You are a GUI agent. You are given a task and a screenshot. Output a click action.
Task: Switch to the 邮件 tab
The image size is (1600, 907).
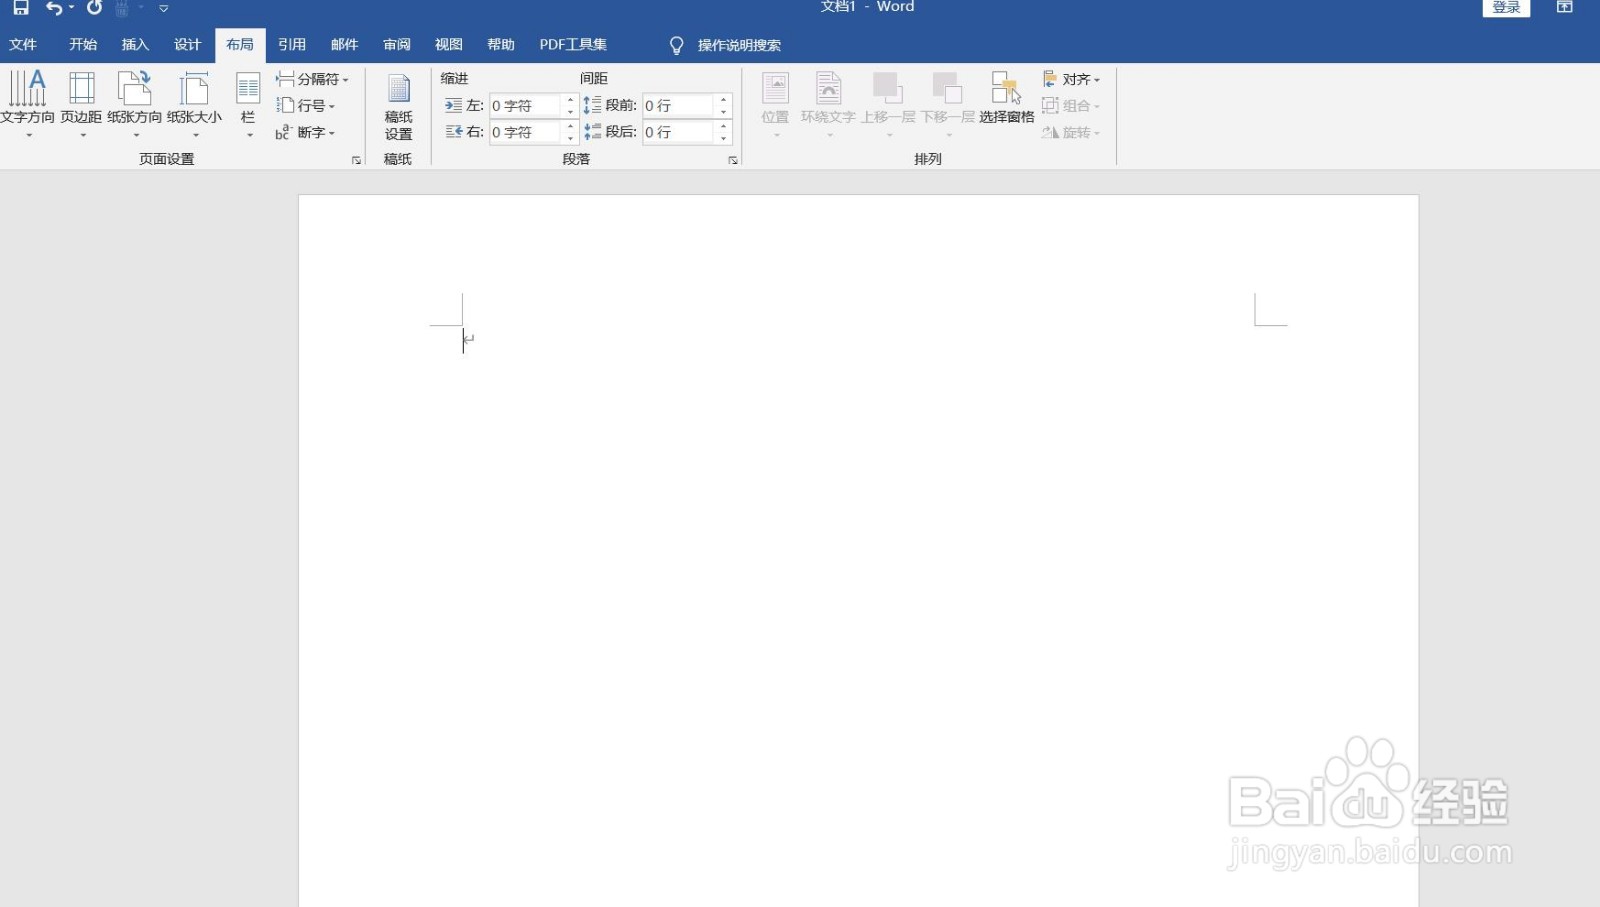[x=344, y=45]
